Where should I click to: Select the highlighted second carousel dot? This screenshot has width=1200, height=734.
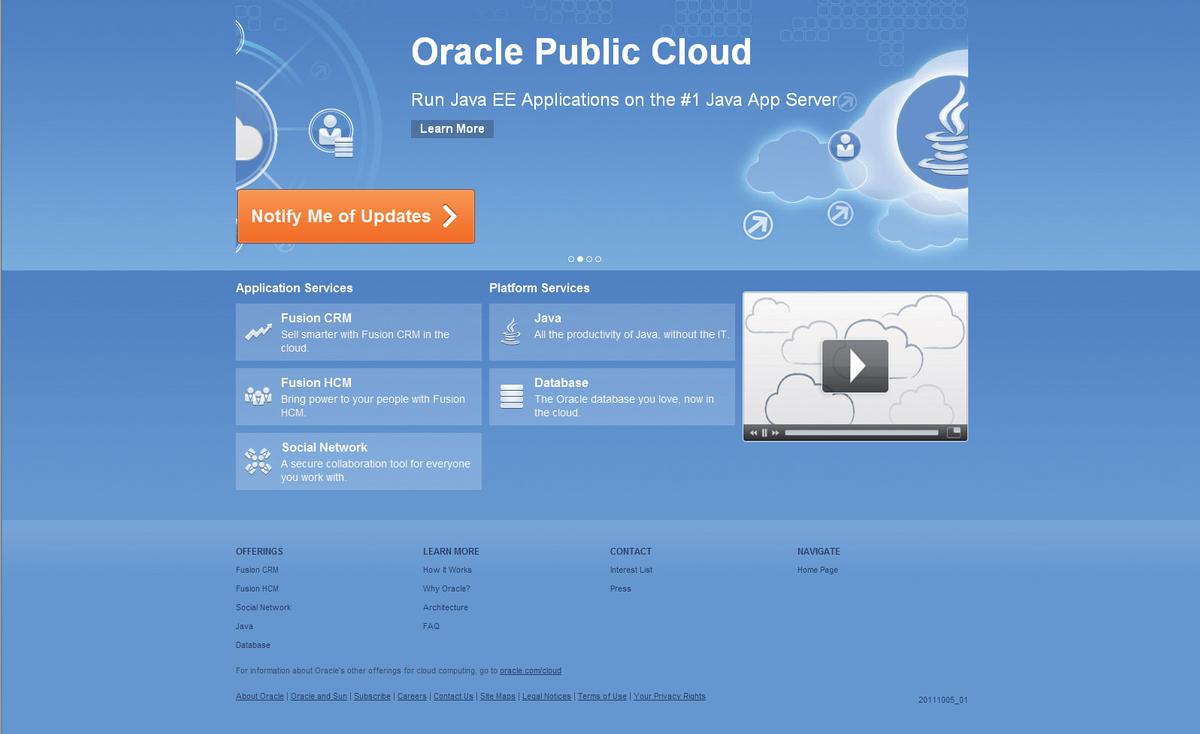[x=580, y=259]
